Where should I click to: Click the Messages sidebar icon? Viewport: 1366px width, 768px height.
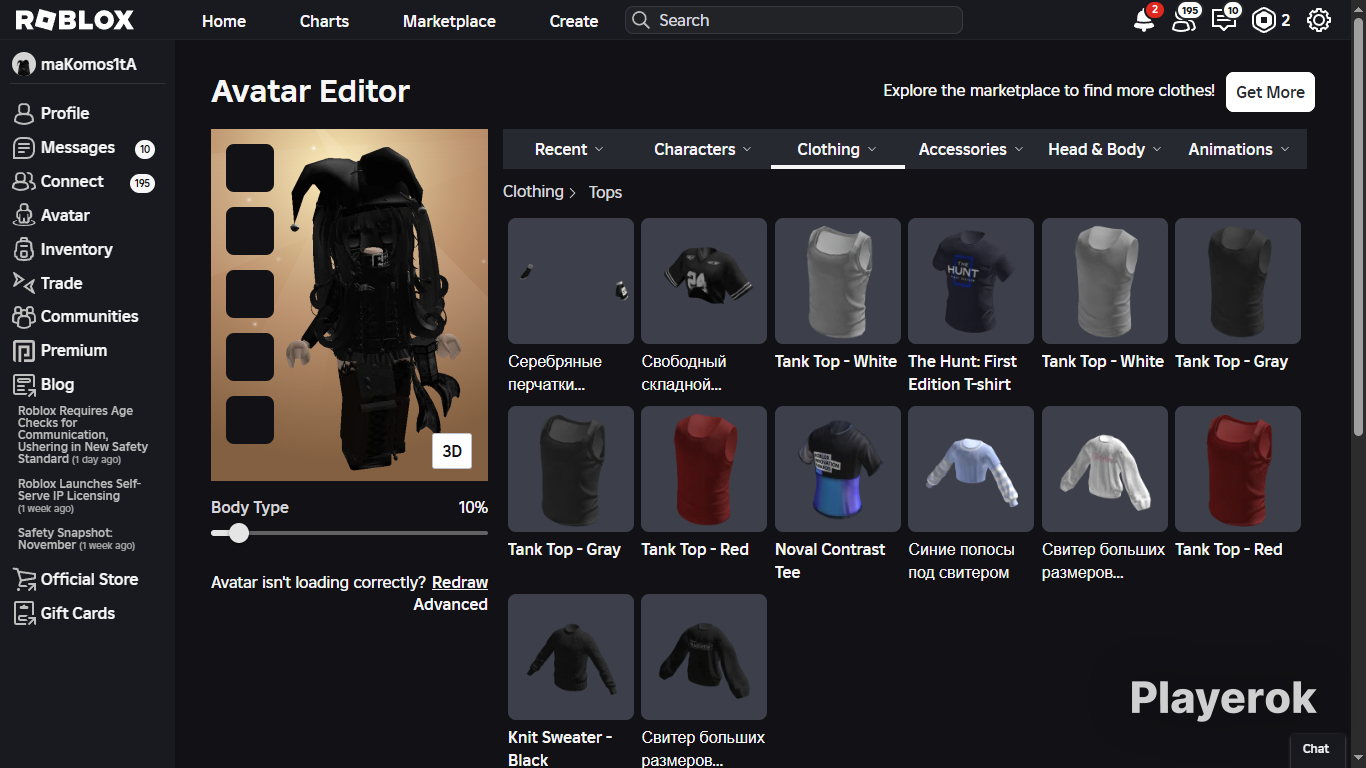(24, 148)
